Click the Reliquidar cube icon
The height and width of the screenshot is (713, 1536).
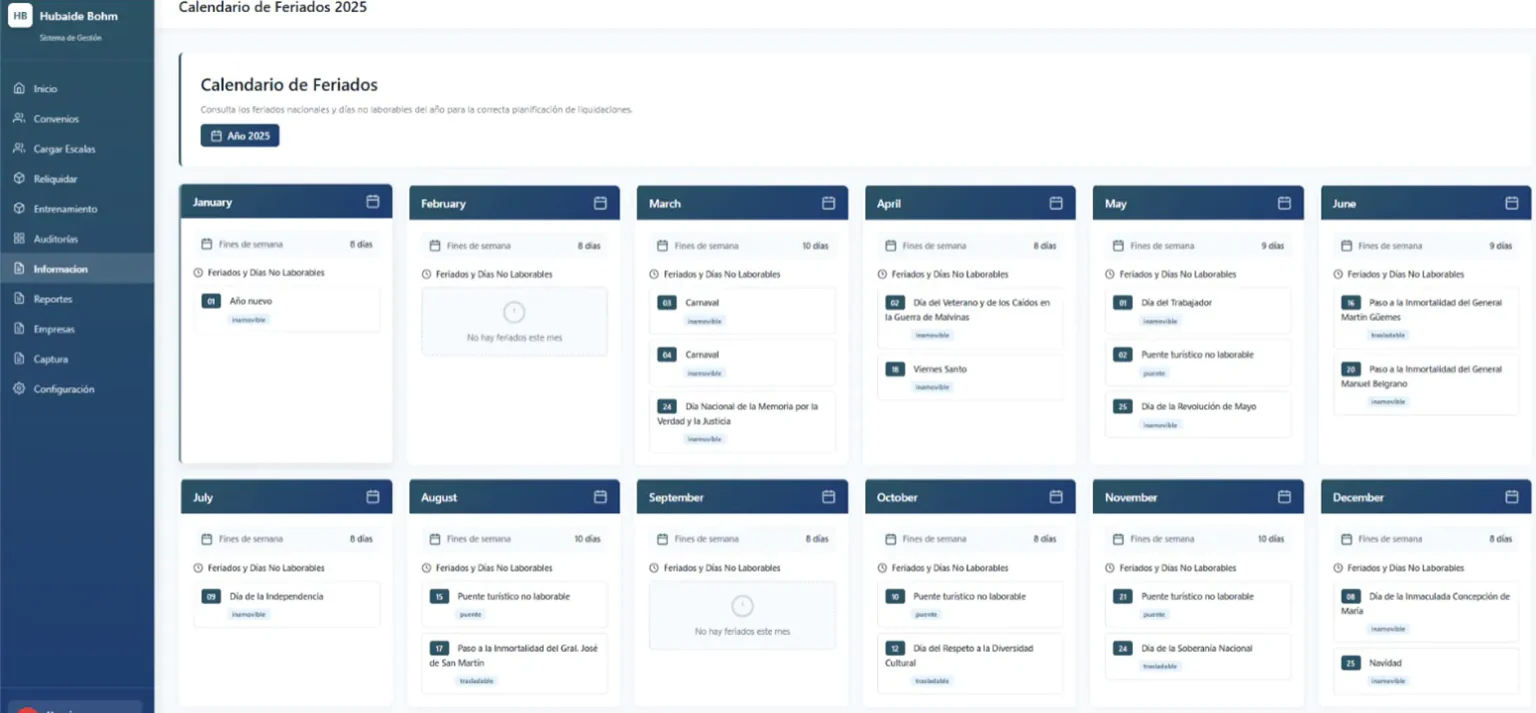tap(19, 179)
